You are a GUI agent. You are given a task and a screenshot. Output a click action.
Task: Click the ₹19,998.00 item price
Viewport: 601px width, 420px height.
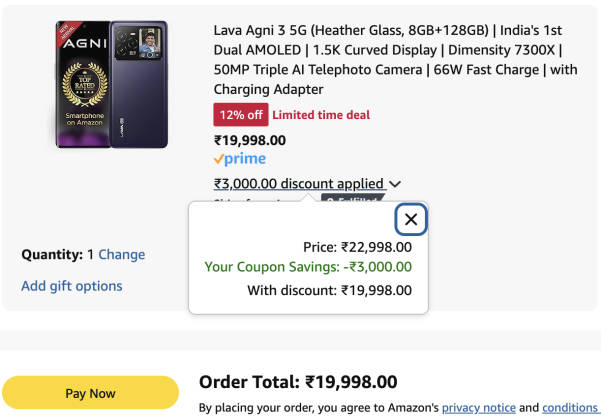pyautogui.click(x=250, y=140)
